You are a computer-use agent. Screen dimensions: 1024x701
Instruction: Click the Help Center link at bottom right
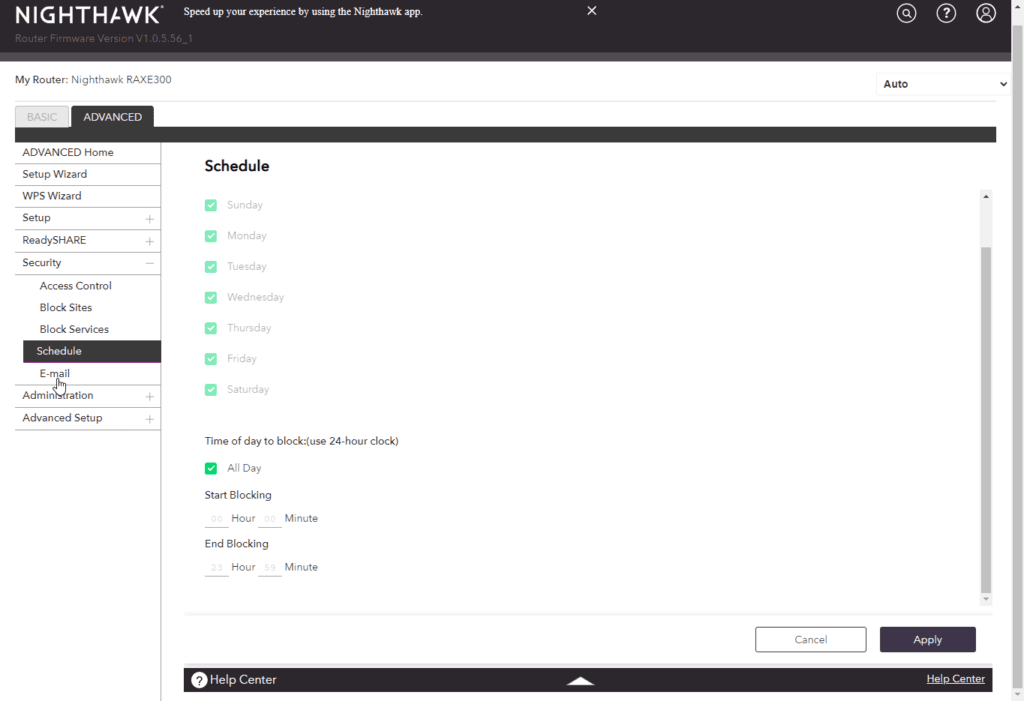[x=955, y=679]
